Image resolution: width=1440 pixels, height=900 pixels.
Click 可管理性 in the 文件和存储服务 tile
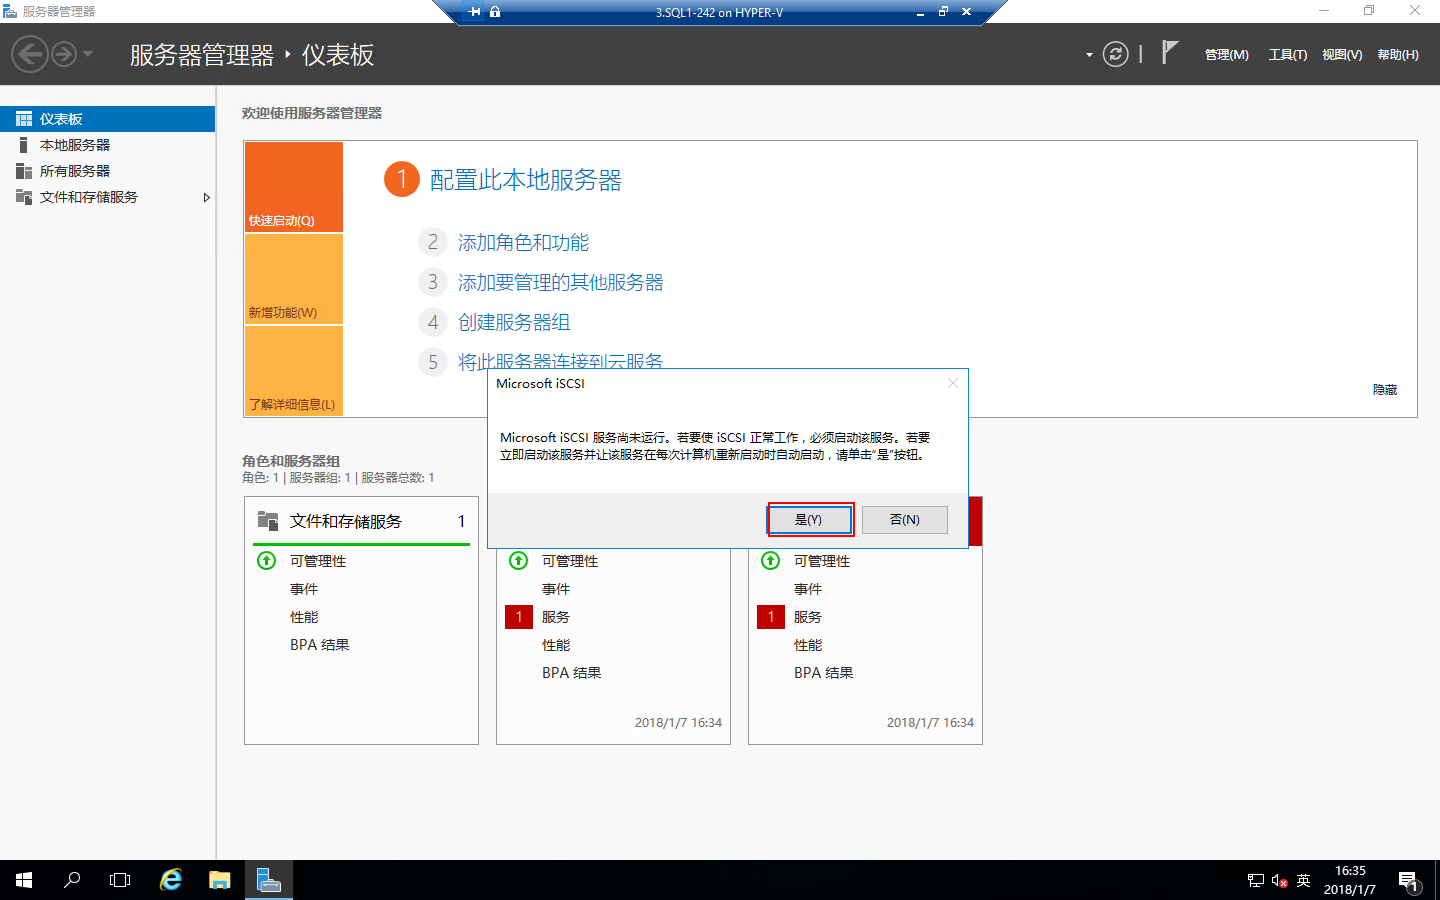tap(318, 561)
